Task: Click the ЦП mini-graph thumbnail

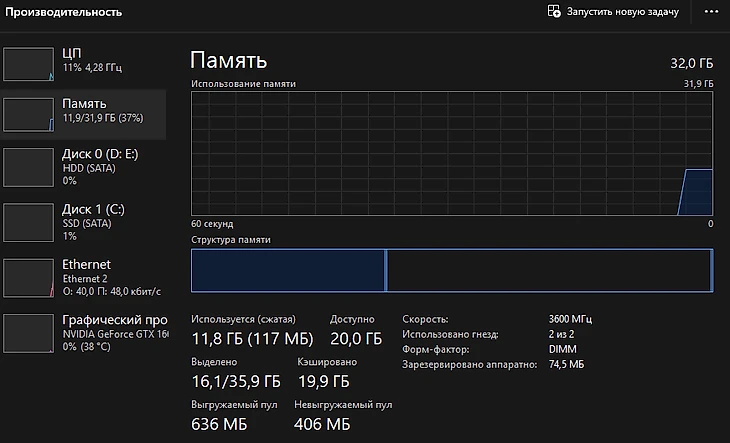Action: pos(28,62)
